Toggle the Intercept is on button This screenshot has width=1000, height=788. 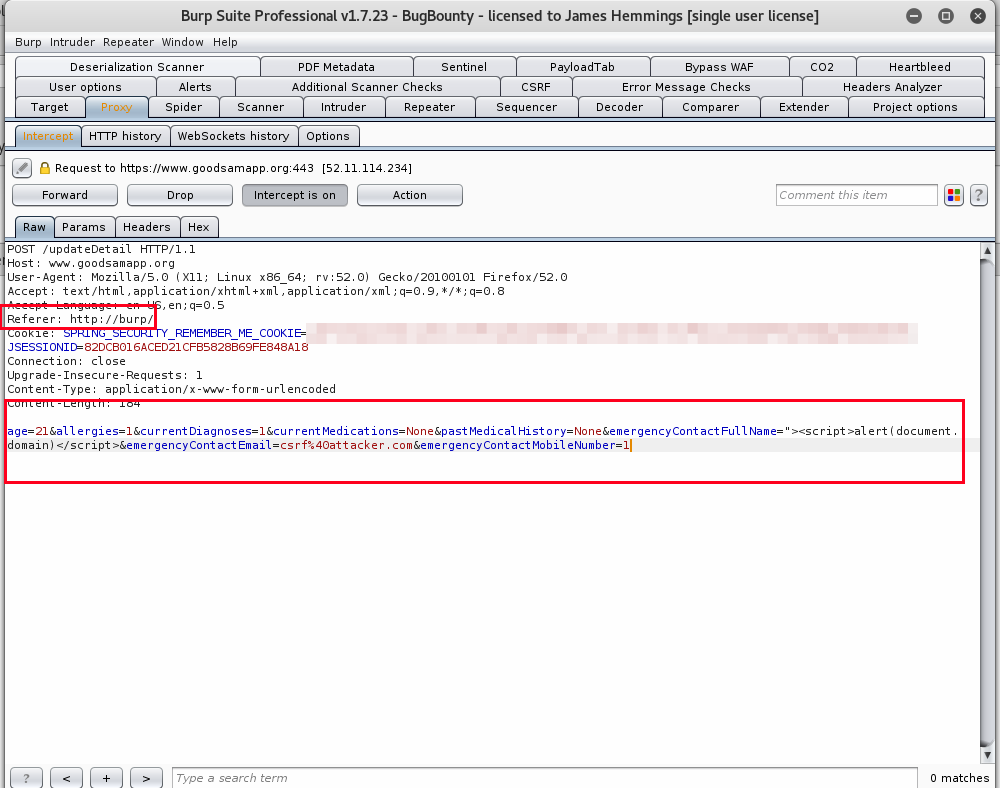pos(295,195)
